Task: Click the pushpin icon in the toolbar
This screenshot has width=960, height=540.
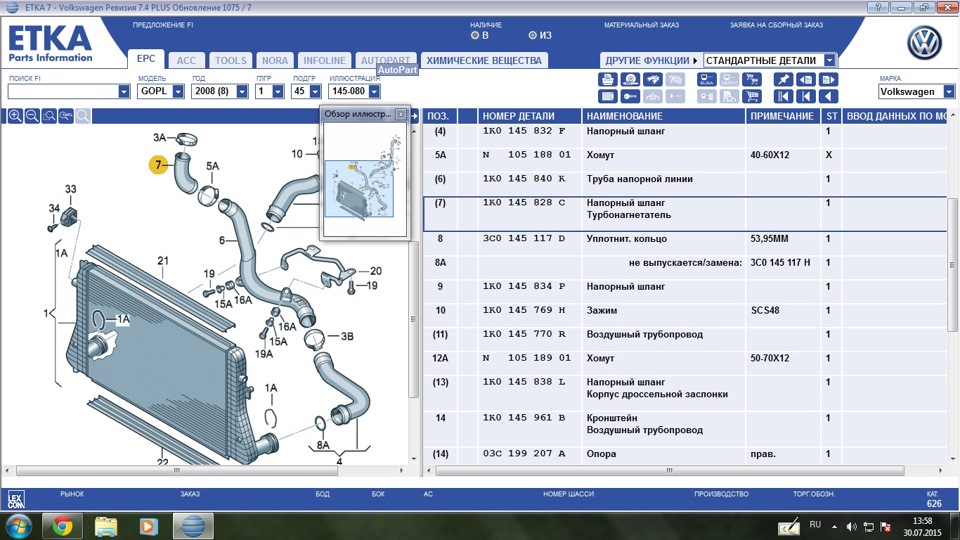Action: tap(784, 80)
